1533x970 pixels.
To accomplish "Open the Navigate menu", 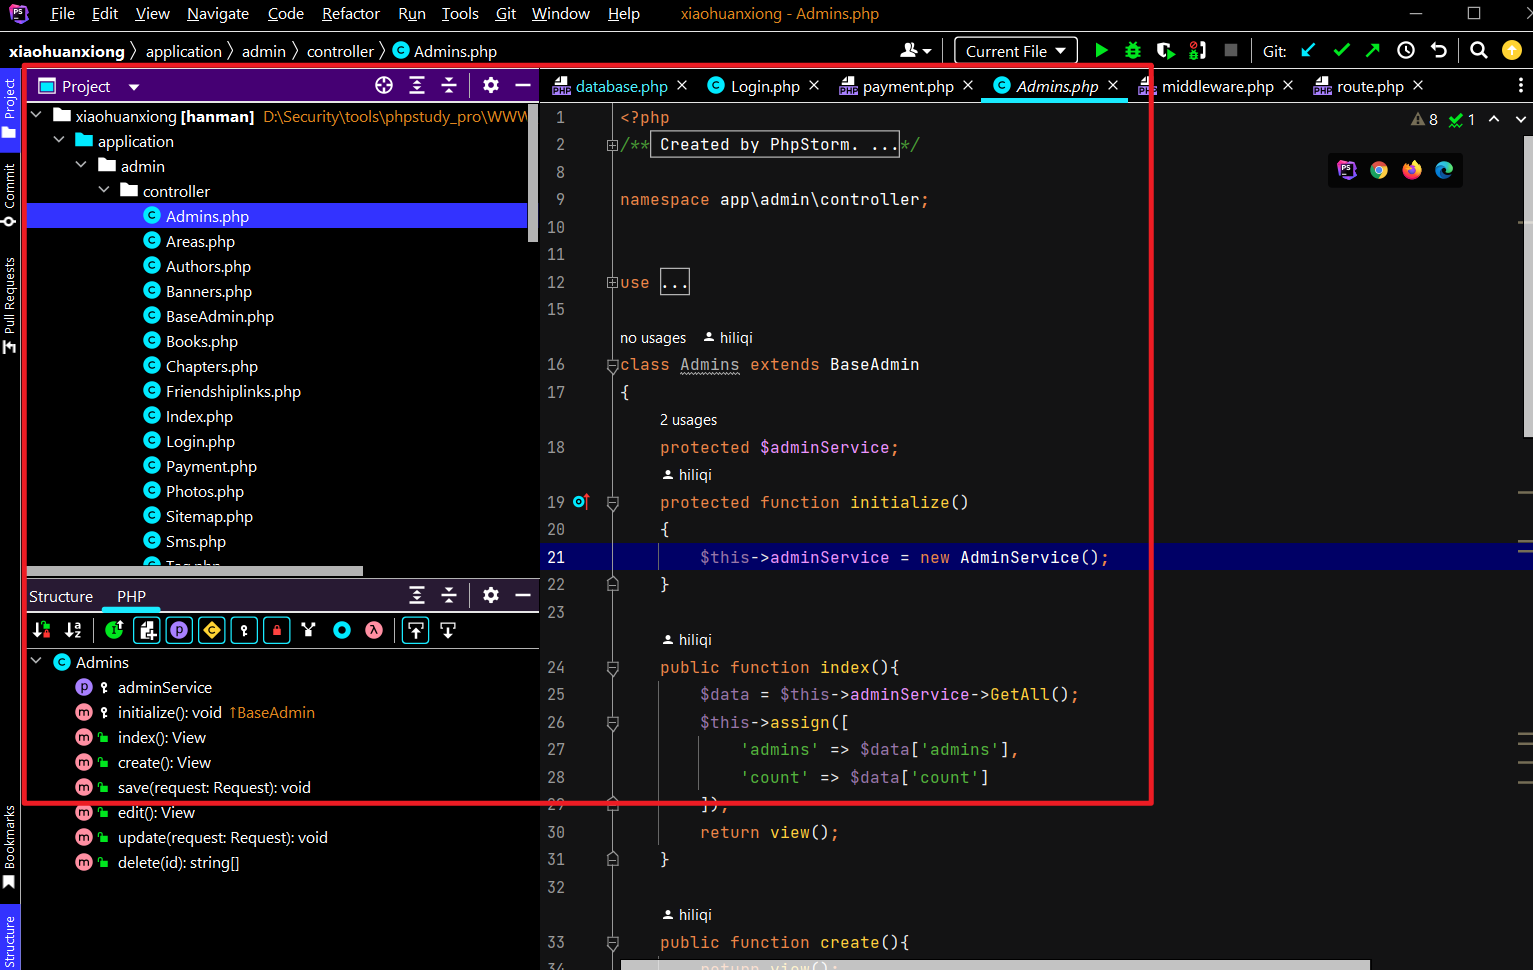I will [218, 14].
